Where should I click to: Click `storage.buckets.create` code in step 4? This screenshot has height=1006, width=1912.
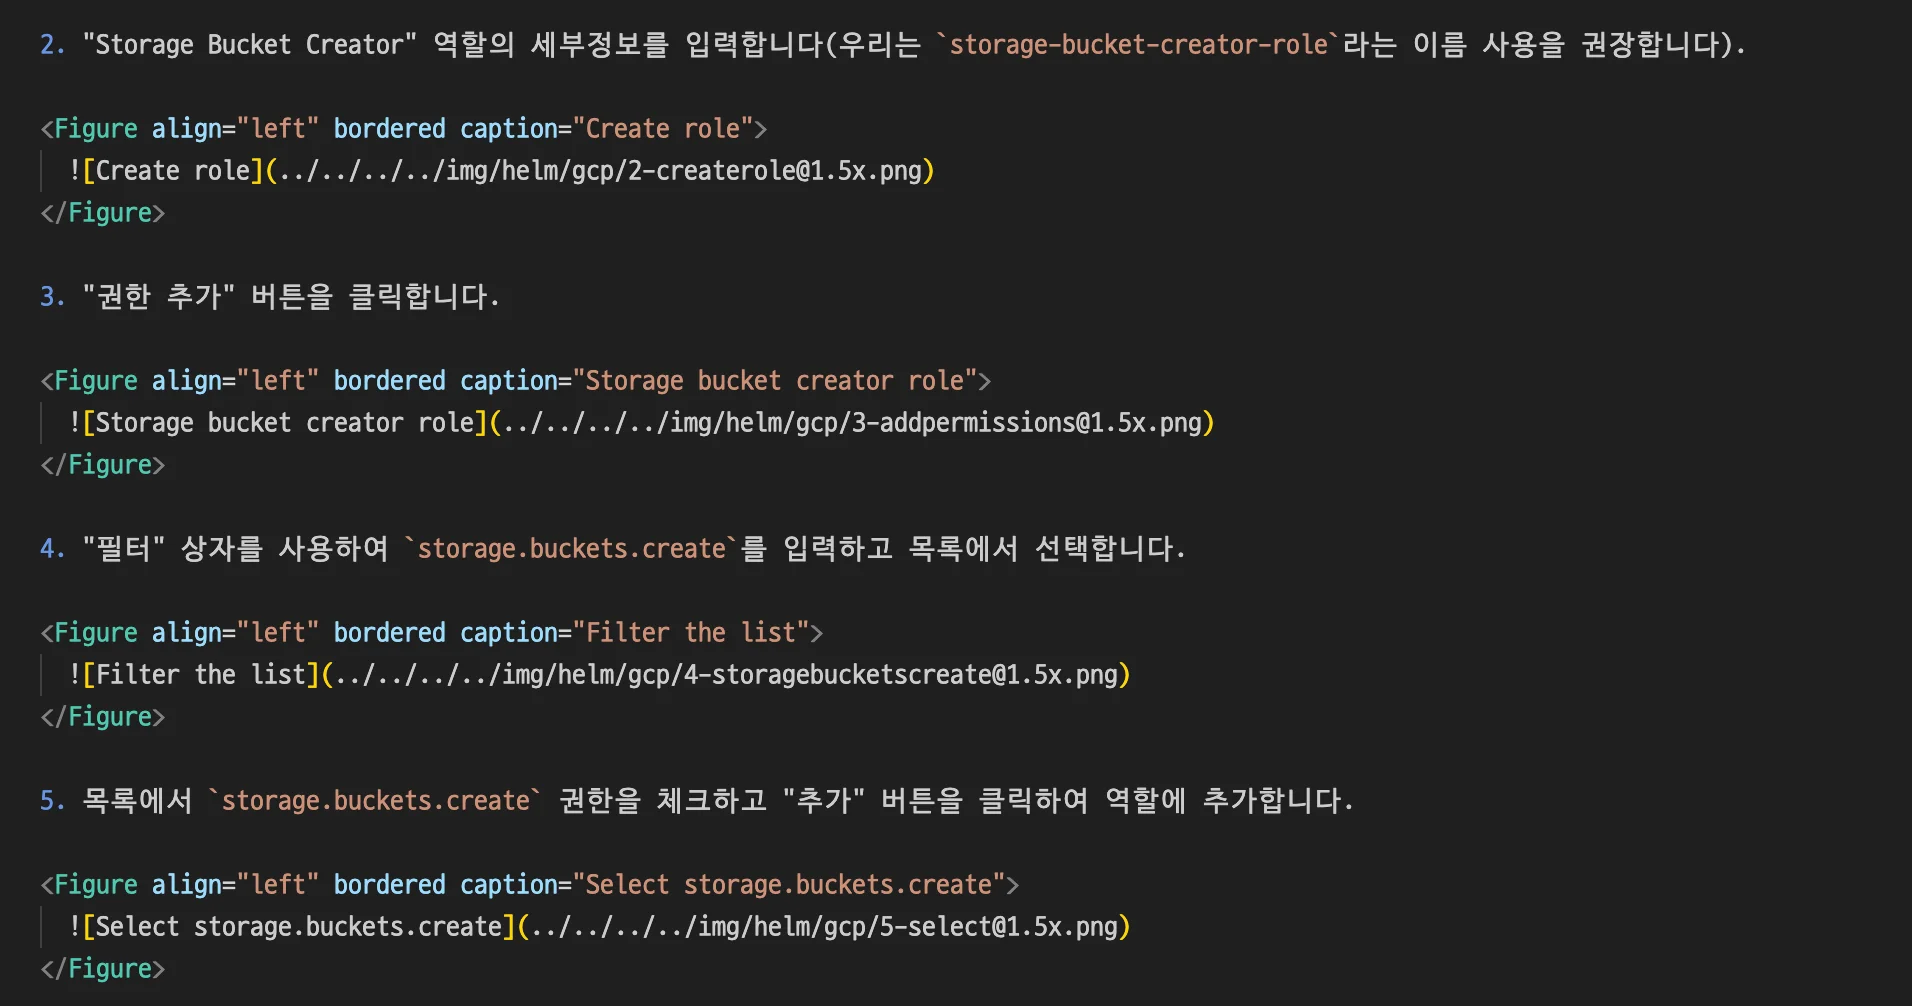(x=568, y=548)
